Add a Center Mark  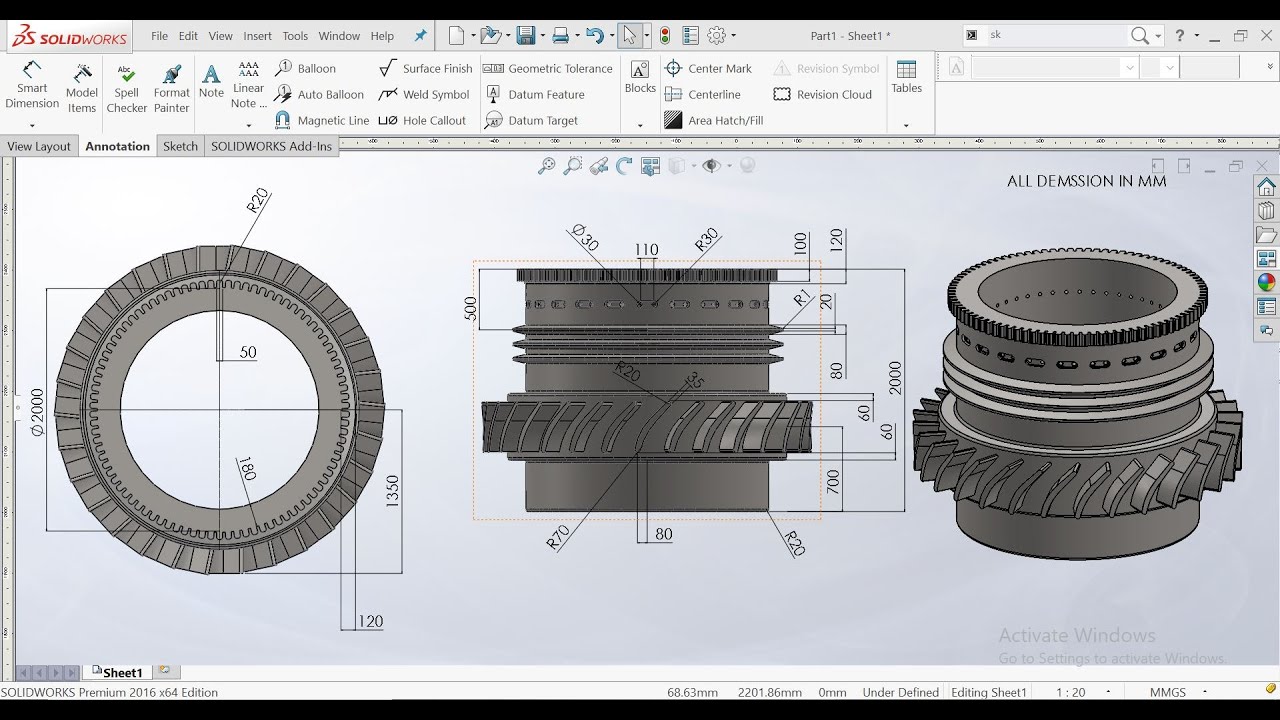pos(708,68)
